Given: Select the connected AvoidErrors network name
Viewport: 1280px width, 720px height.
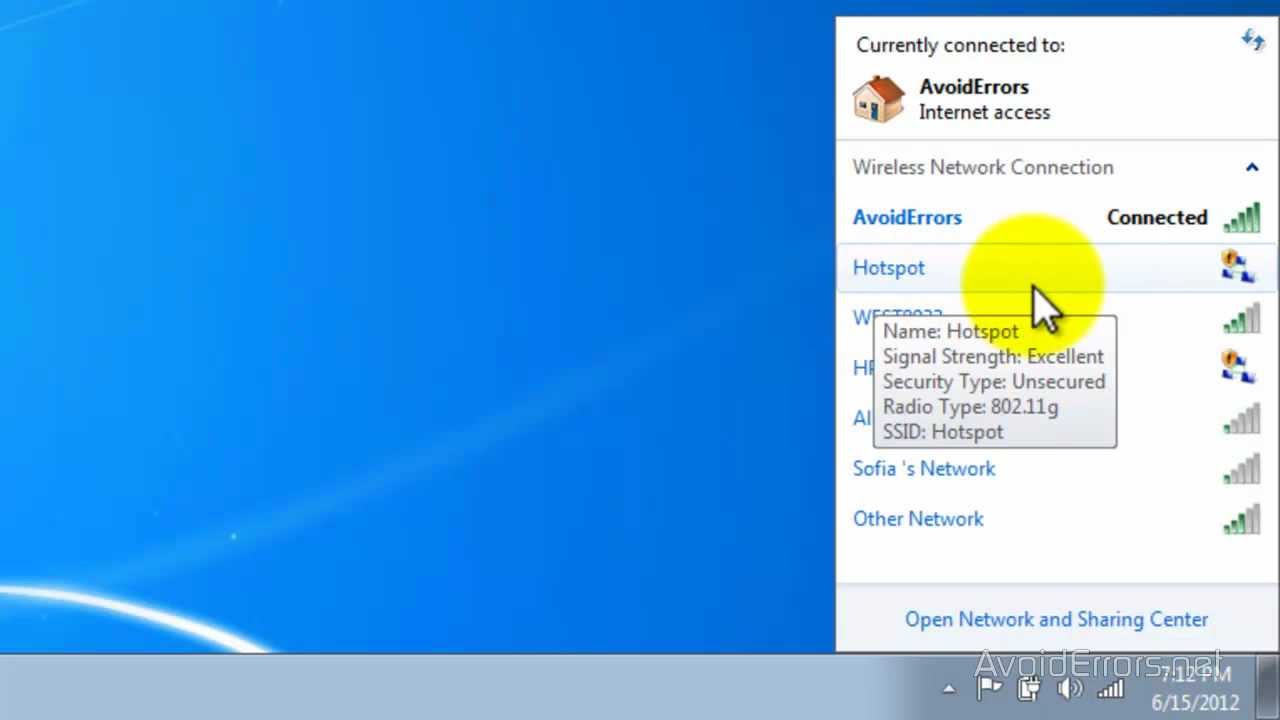Looking at the screenshot, I should point(907,217).
